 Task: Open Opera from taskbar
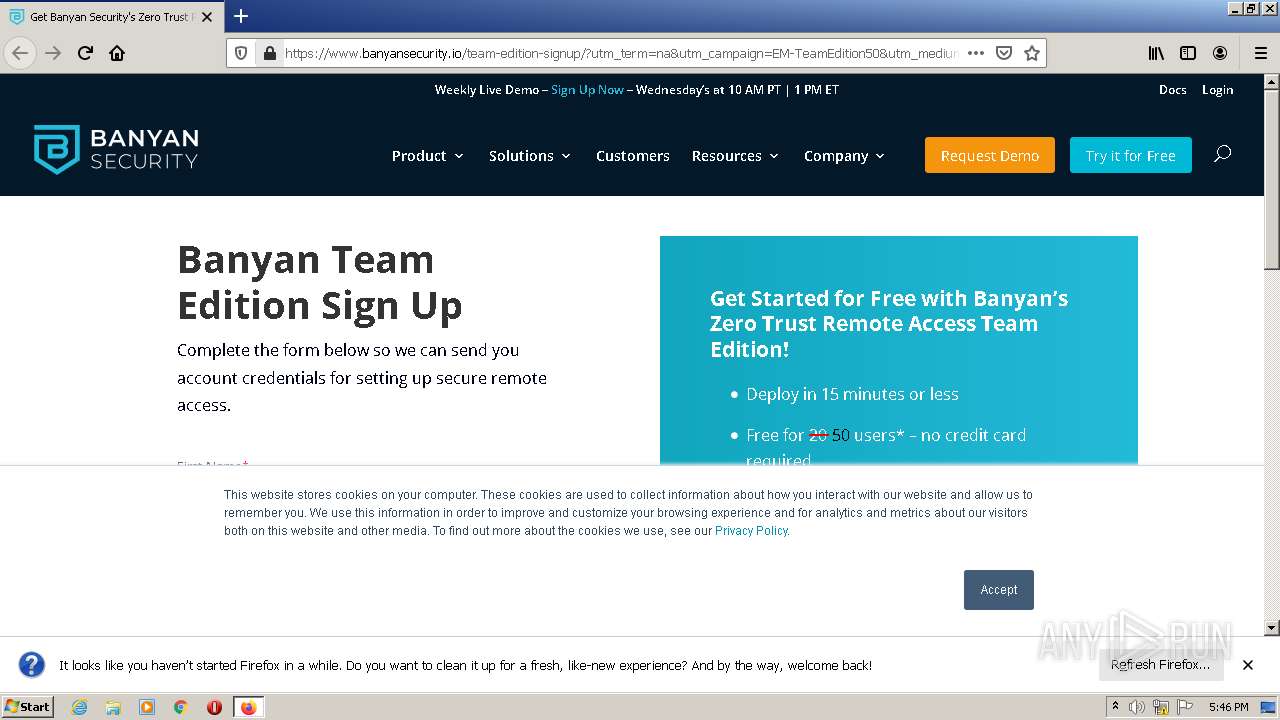[214, 707]
